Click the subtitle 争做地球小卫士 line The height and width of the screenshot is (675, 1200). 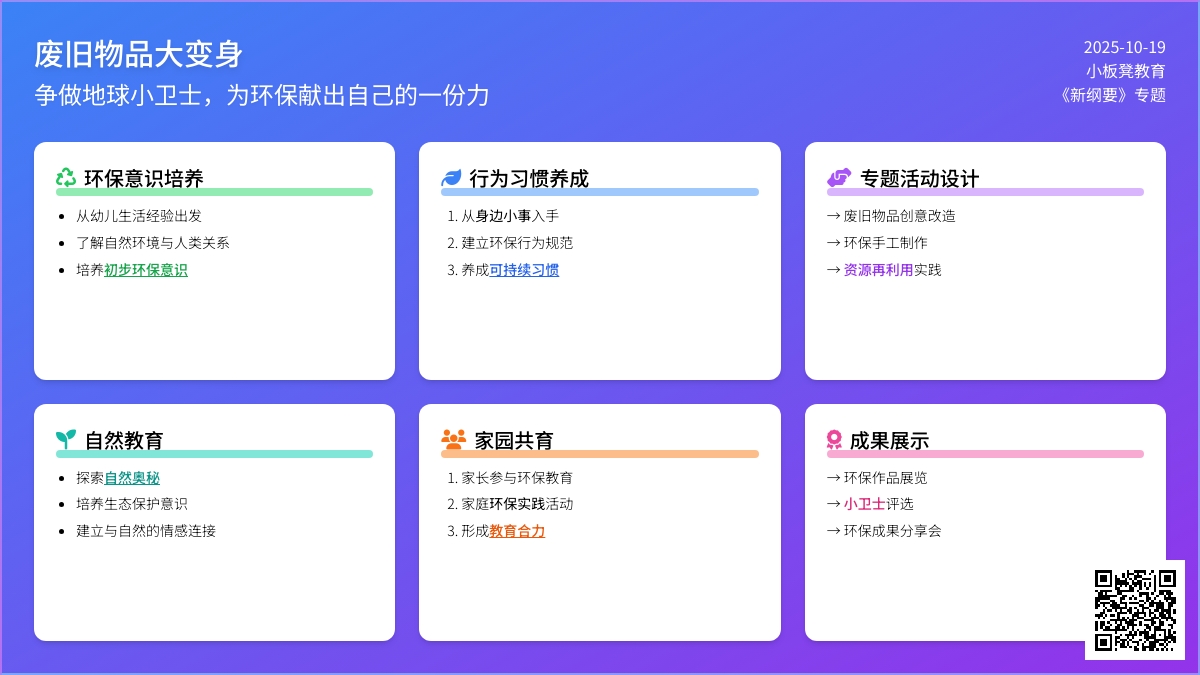coord(262,95)
